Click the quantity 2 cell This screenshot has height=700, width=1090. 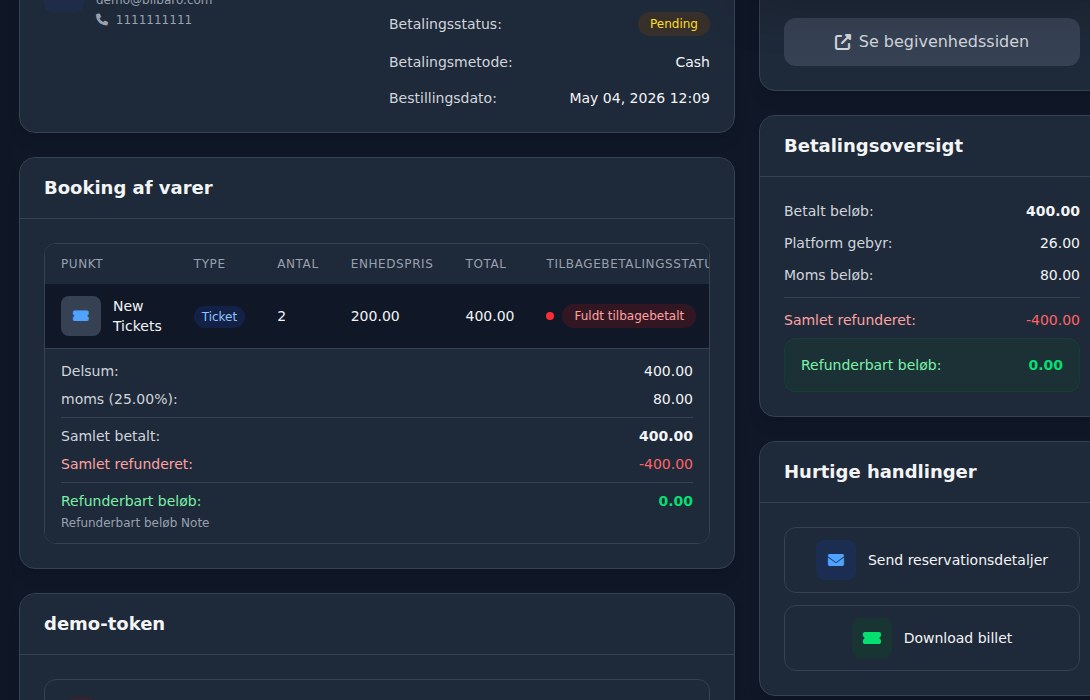(x=282, y=316)
